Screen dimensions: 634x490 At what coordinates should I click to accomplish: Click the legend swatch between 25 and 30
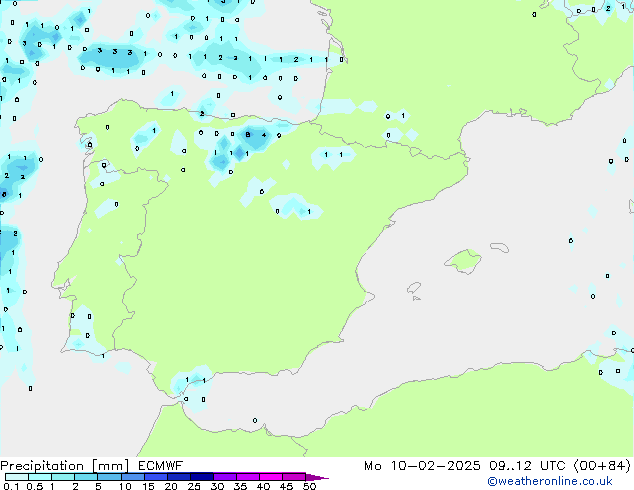tap(202, 477)
